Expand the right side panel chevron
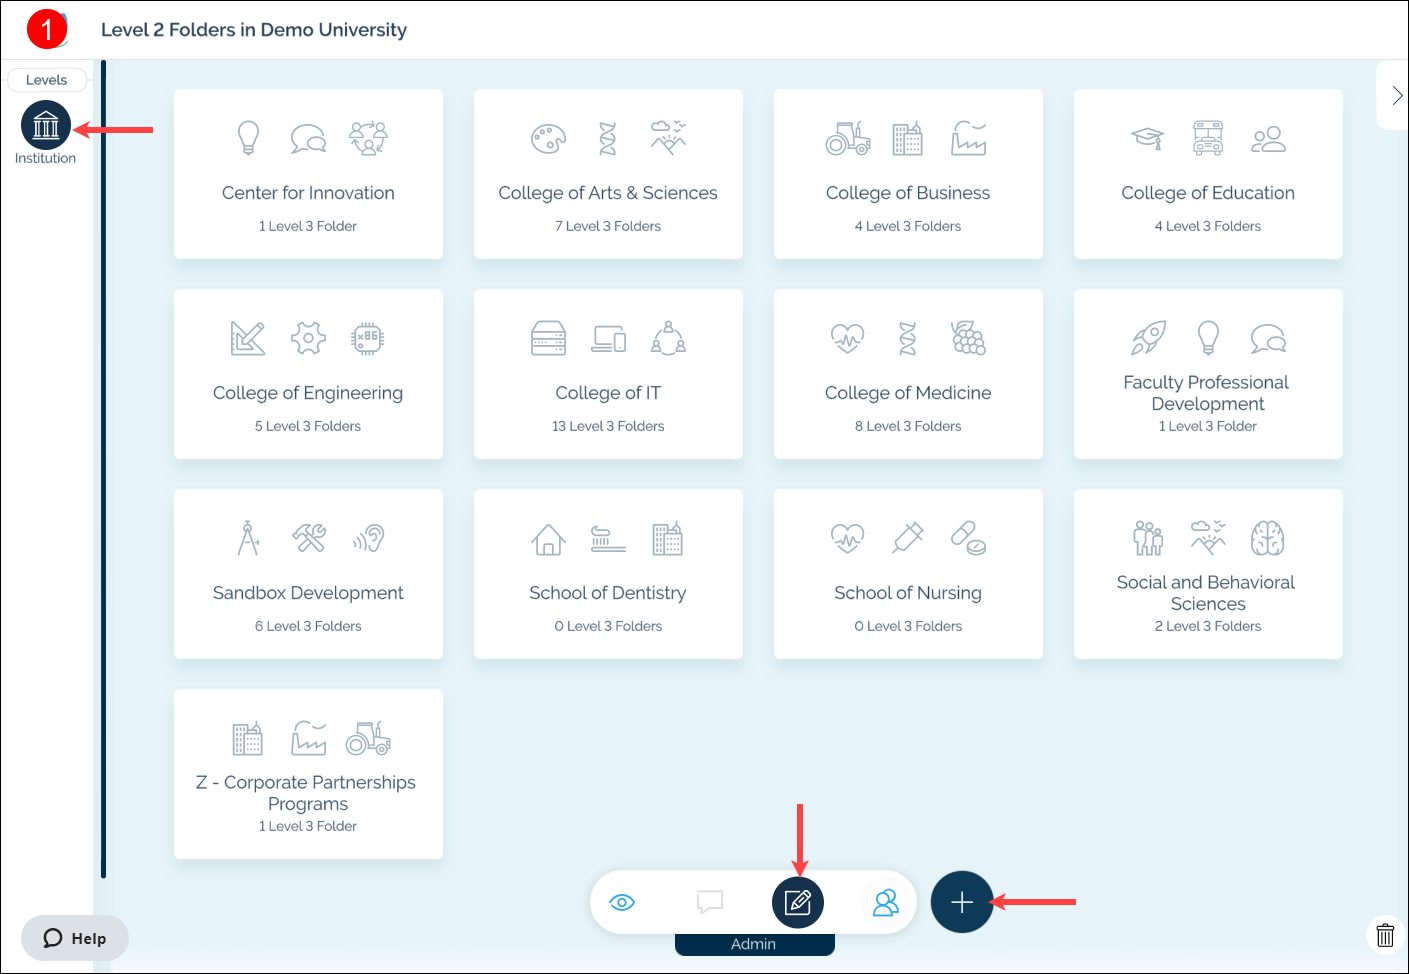 pyautogui.click(x=1397, y=96)
